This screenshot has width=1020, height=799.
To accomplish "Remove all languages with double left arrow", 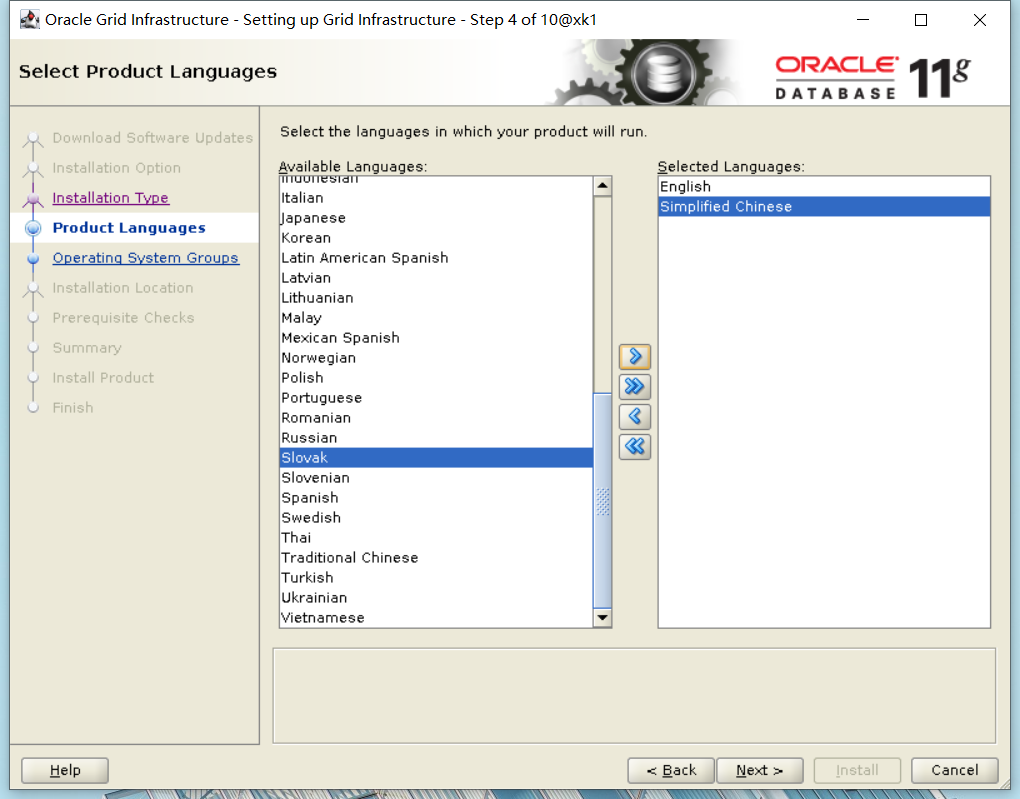I will [634, 446].
